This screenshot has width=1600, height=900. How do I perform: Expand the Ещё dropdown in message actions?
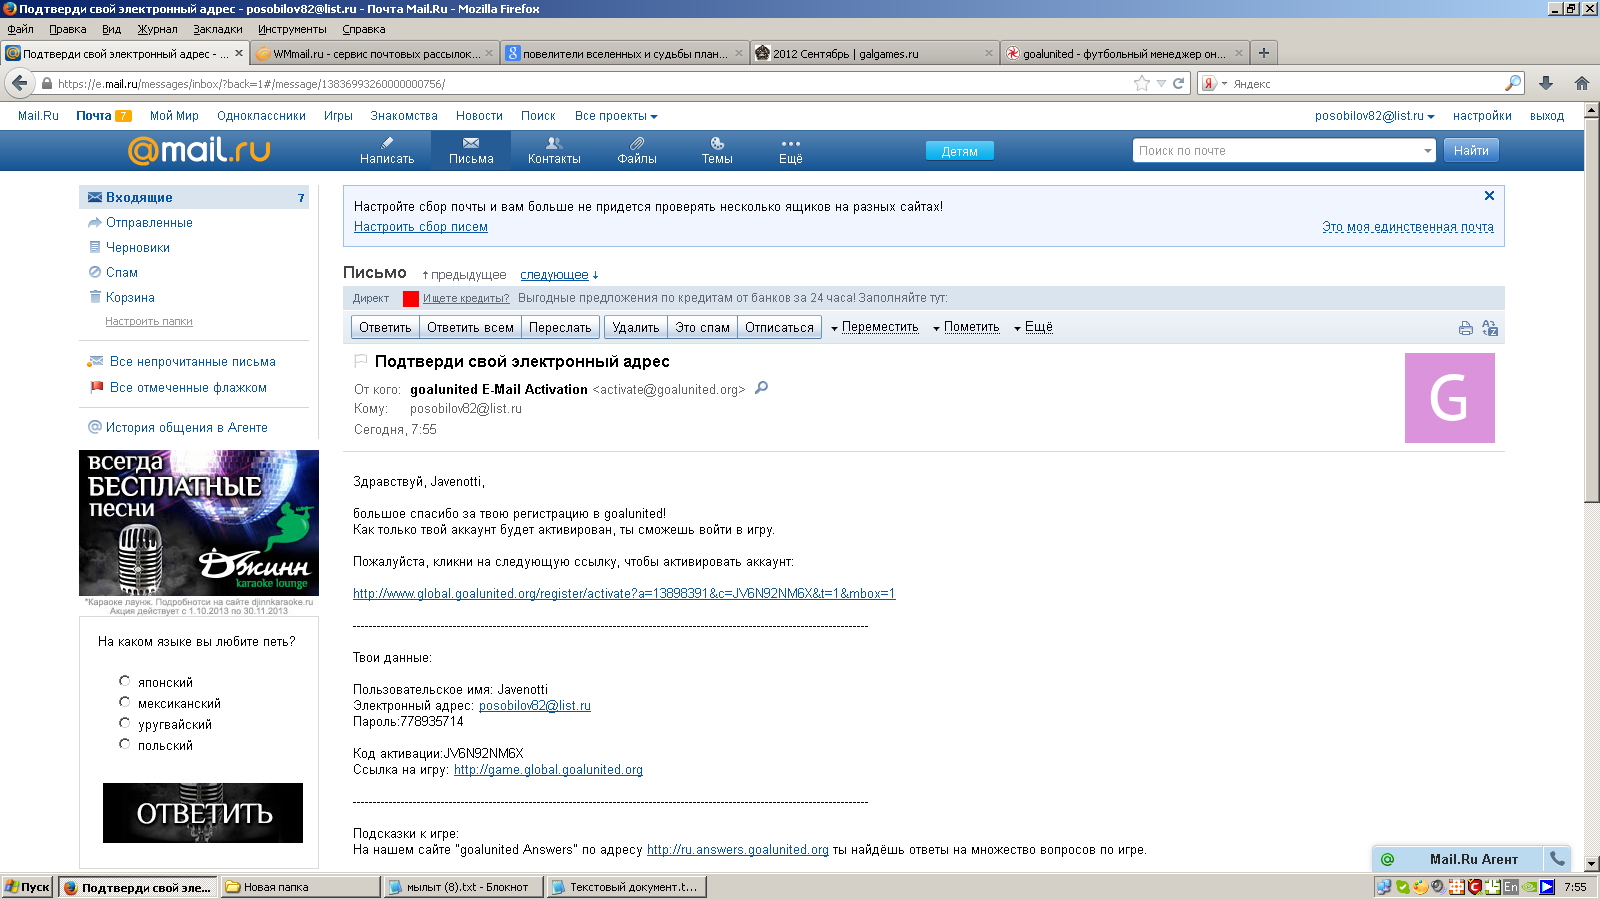pos(1033,327)
